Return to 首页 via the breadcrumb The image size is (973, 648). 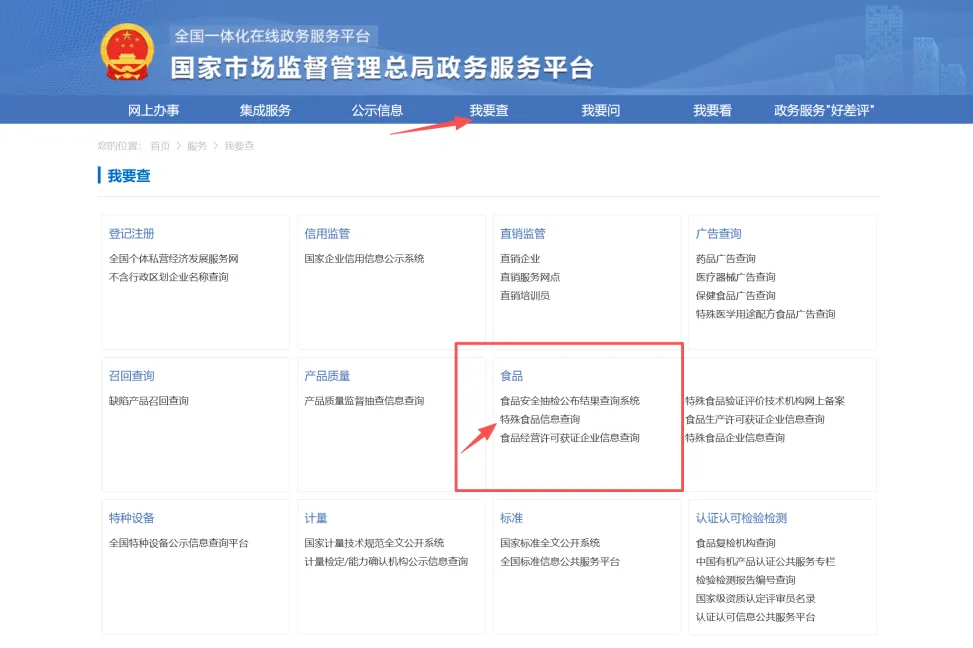coord(160,144)
